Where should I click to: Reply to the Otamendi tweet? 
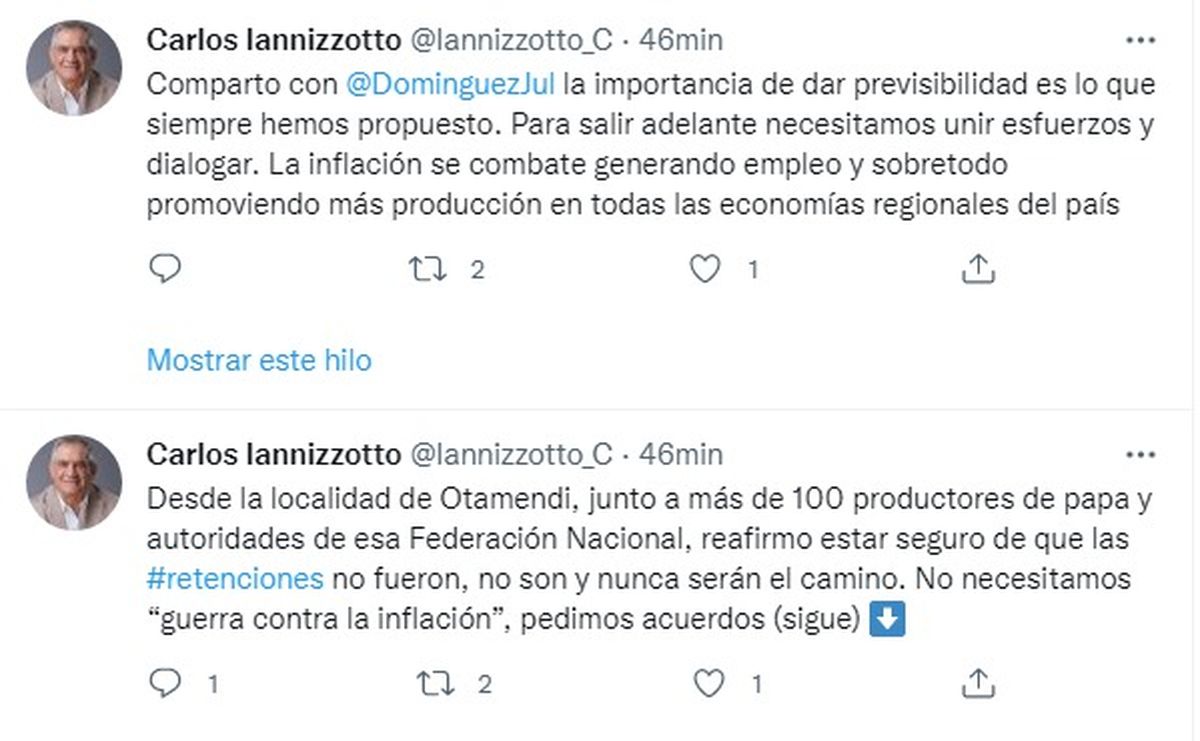click(164, 683)
